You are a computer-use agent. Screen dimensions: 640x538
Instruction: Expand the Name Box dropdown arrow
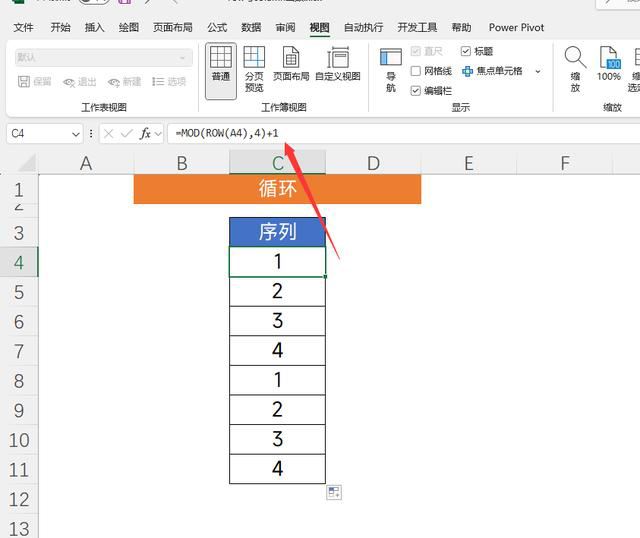[x=76, y=134]
